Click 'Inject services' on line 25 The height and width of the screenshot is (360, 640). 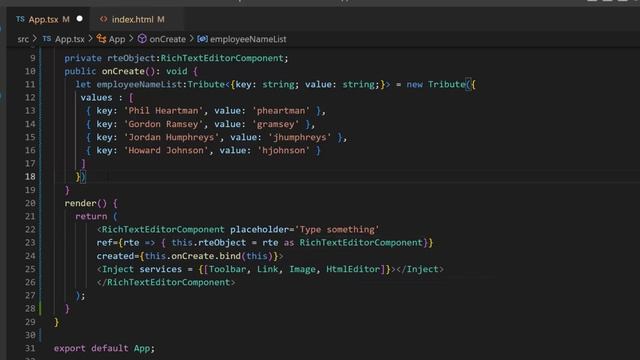[x=142, y=269]
